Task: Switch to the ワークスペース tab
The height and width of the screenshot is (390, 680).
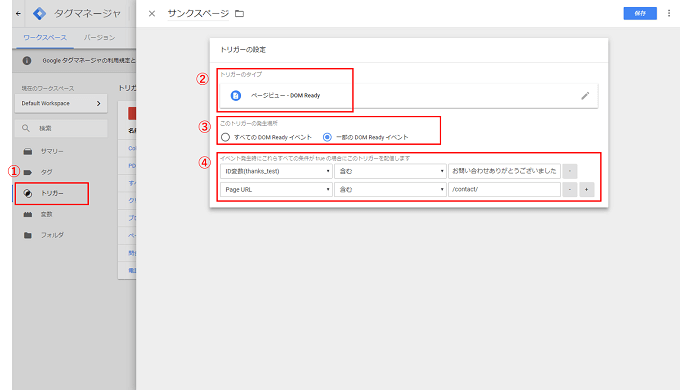Action: pos(45,38)
